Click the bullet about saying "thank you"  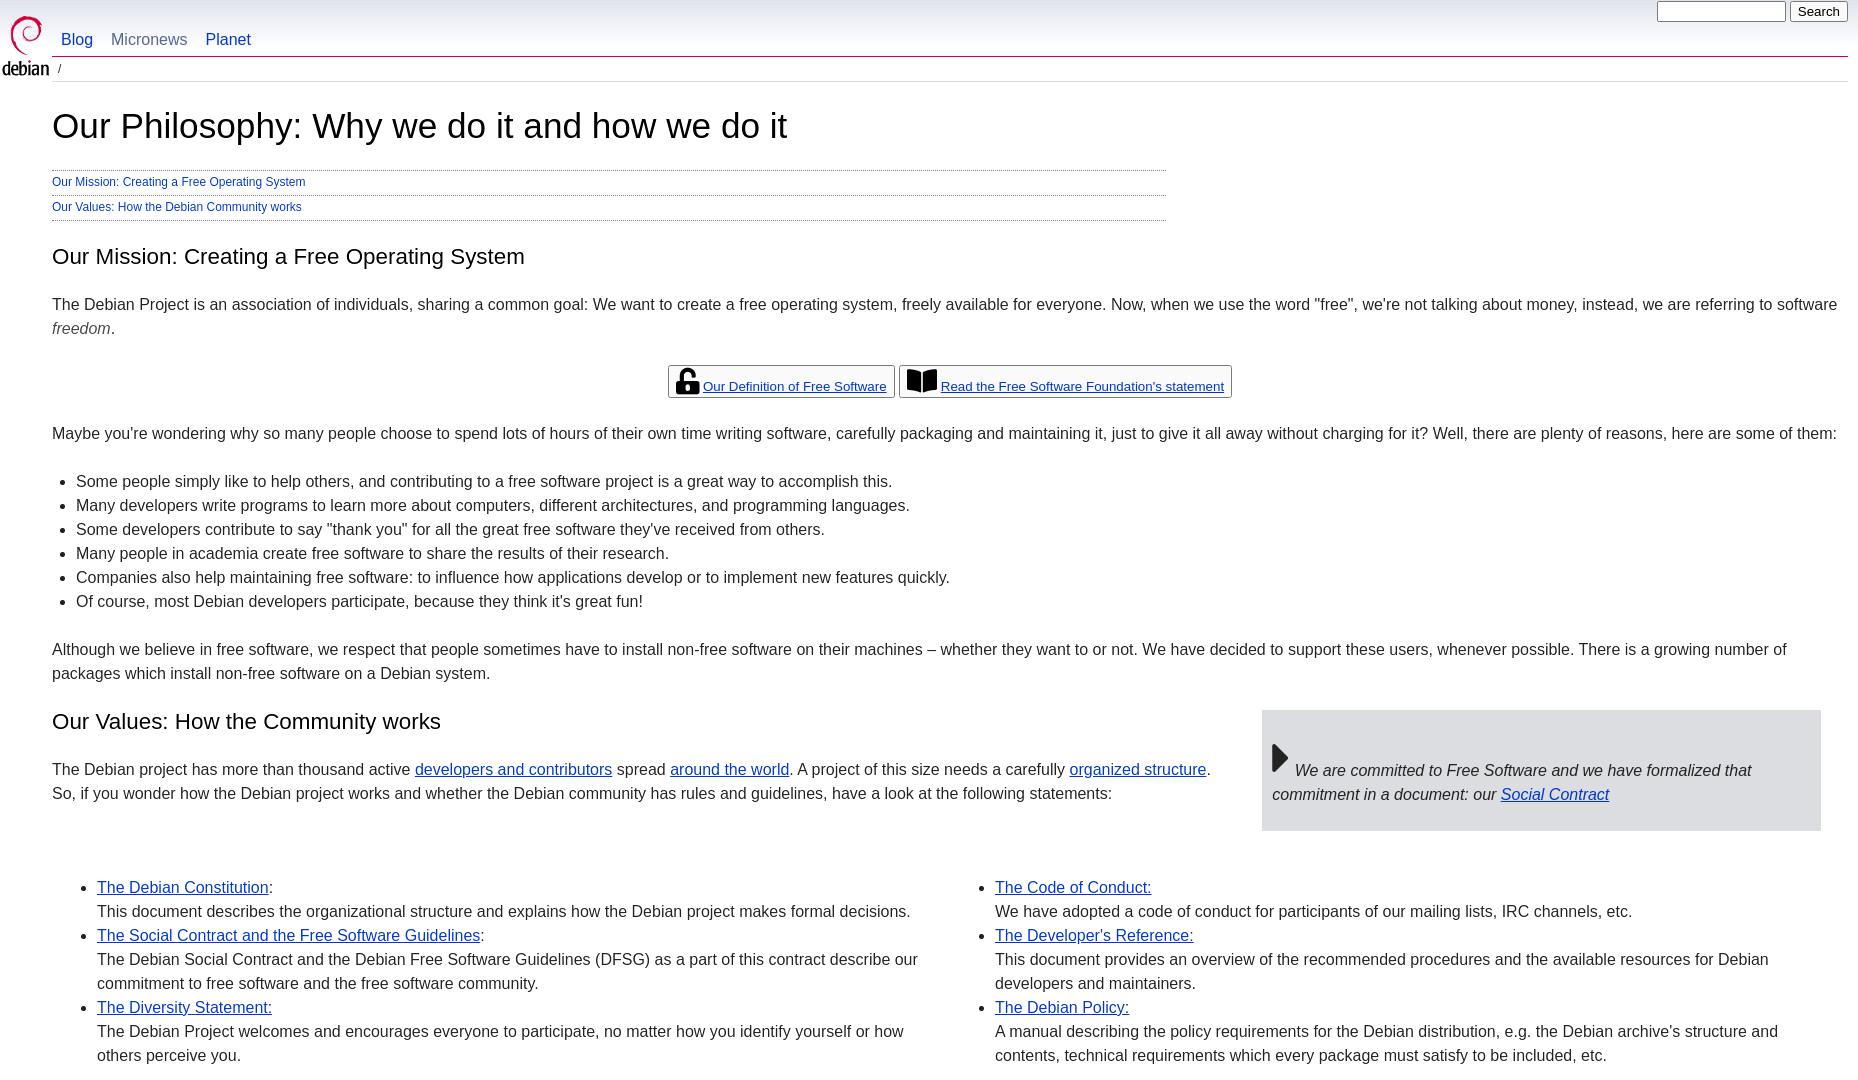click(450, 529)
